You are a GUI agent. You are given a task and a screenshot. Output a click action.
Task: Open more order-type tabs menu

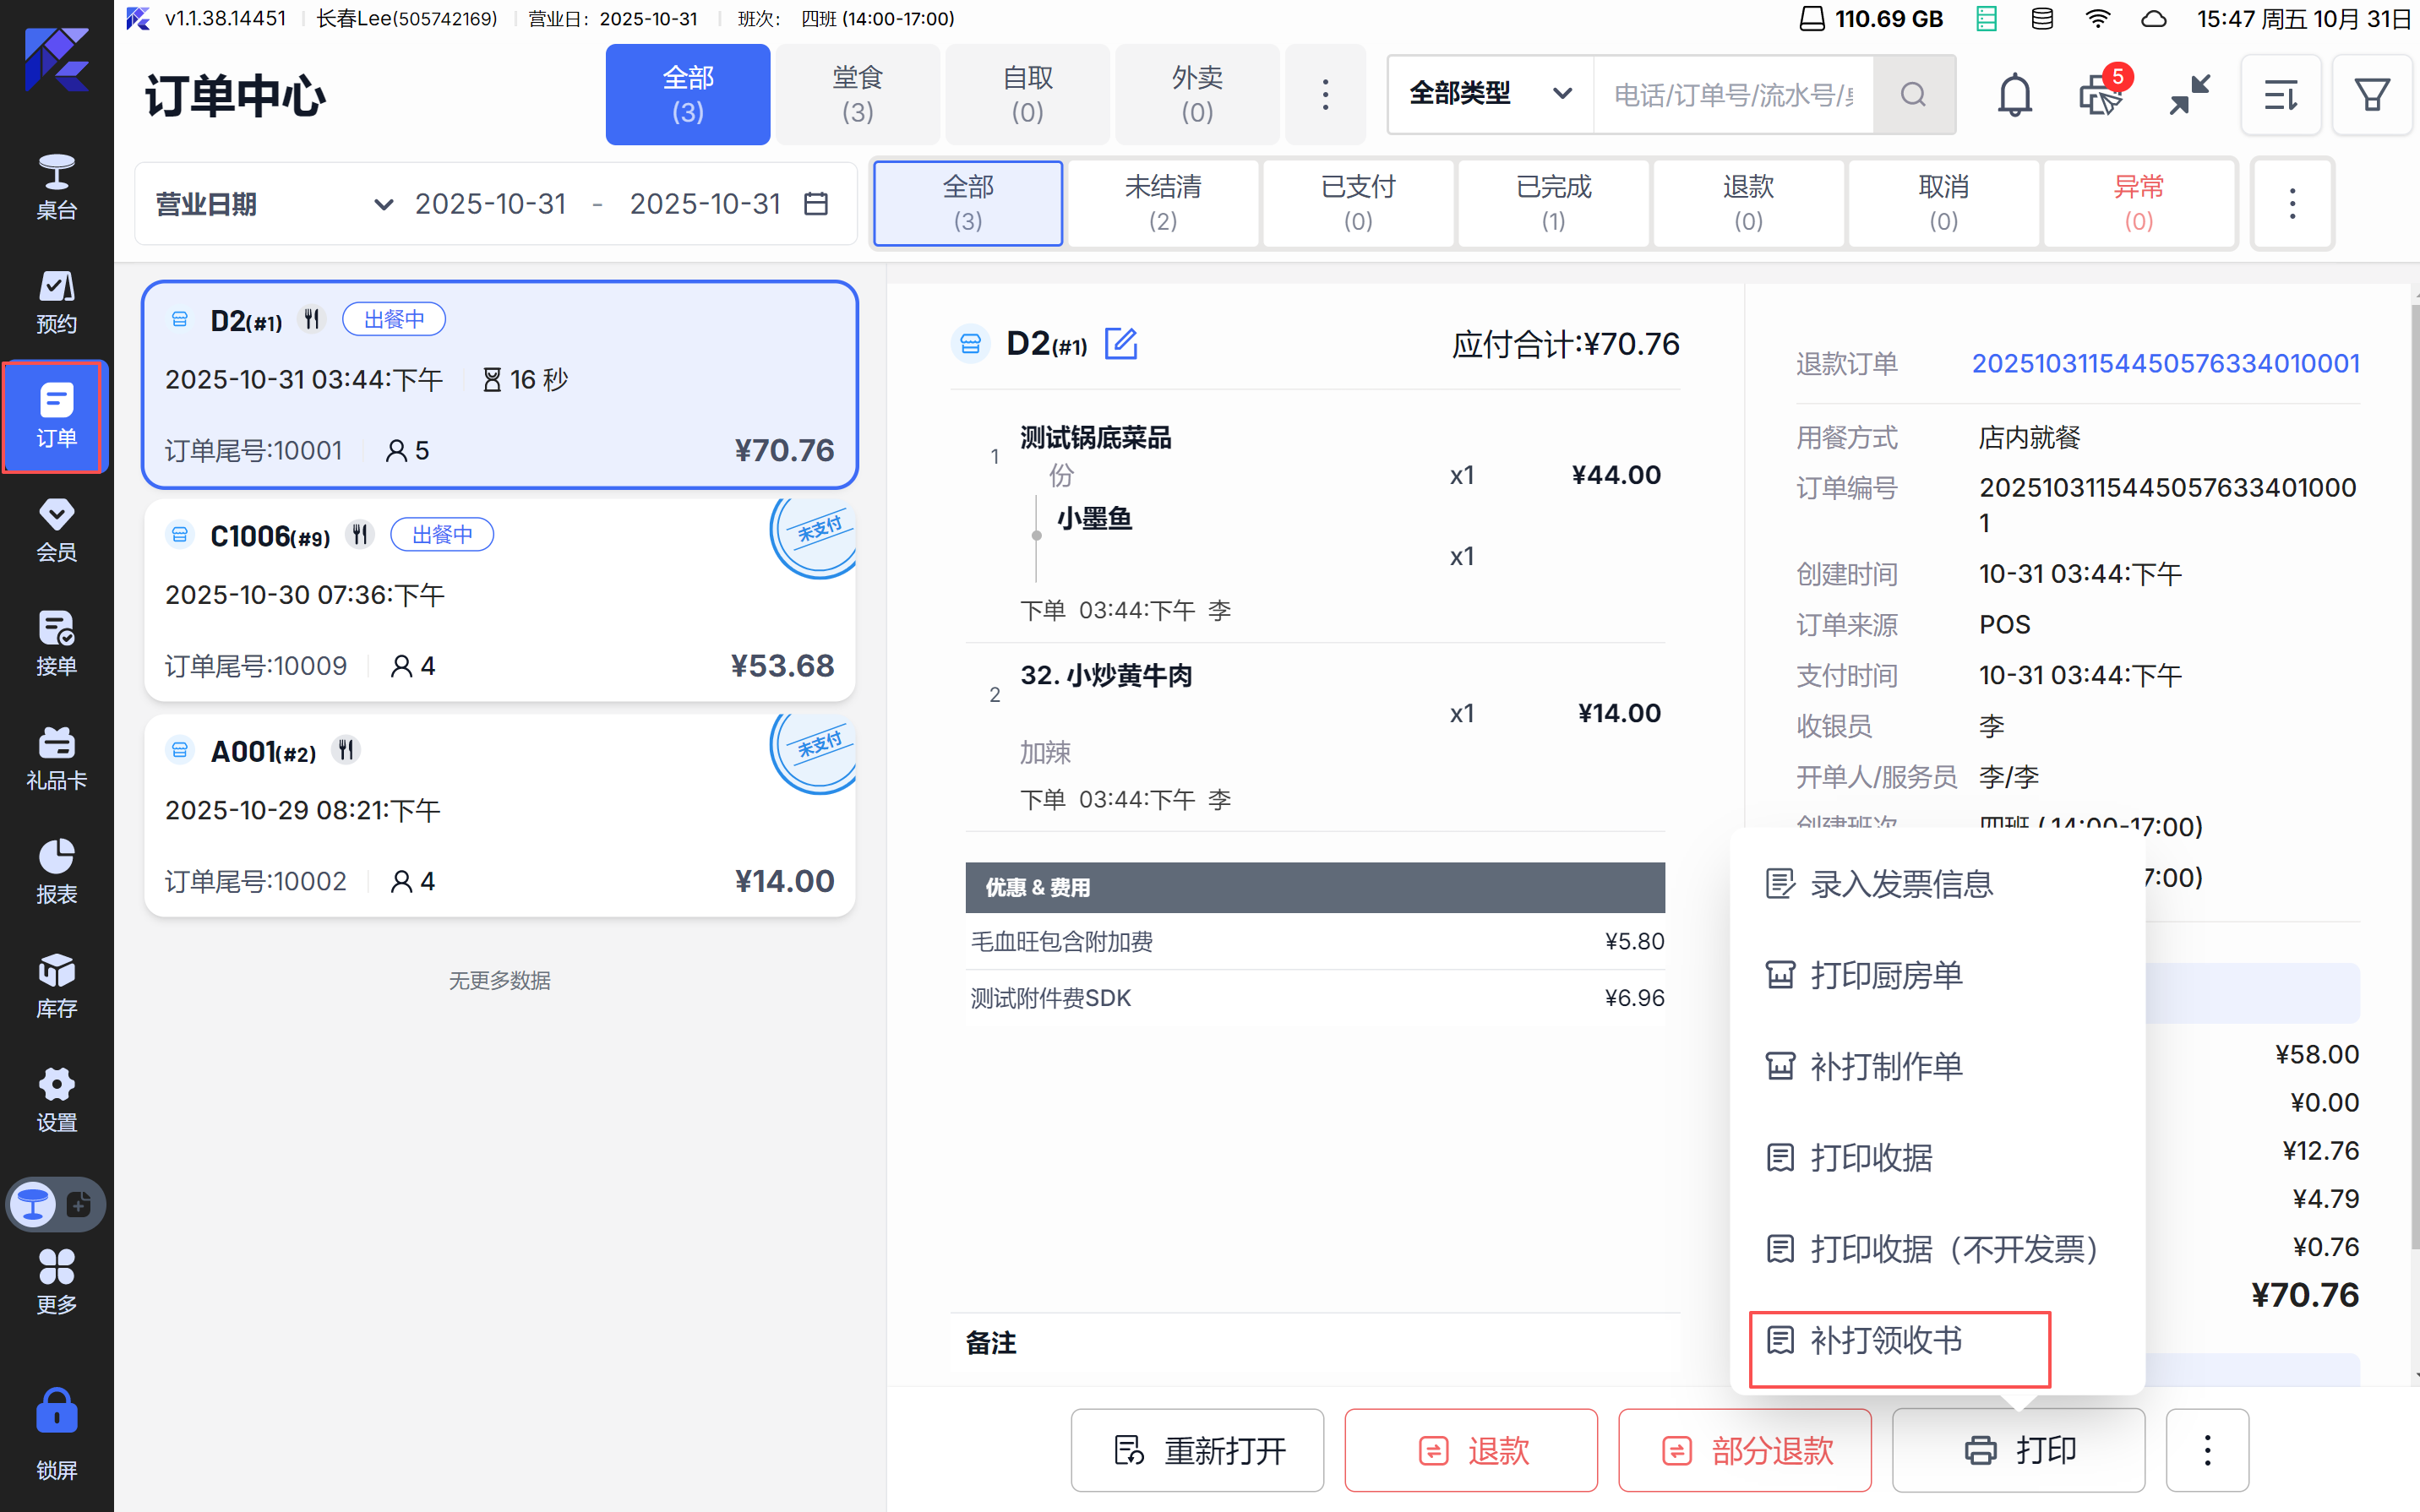(x=1325, y=95)
